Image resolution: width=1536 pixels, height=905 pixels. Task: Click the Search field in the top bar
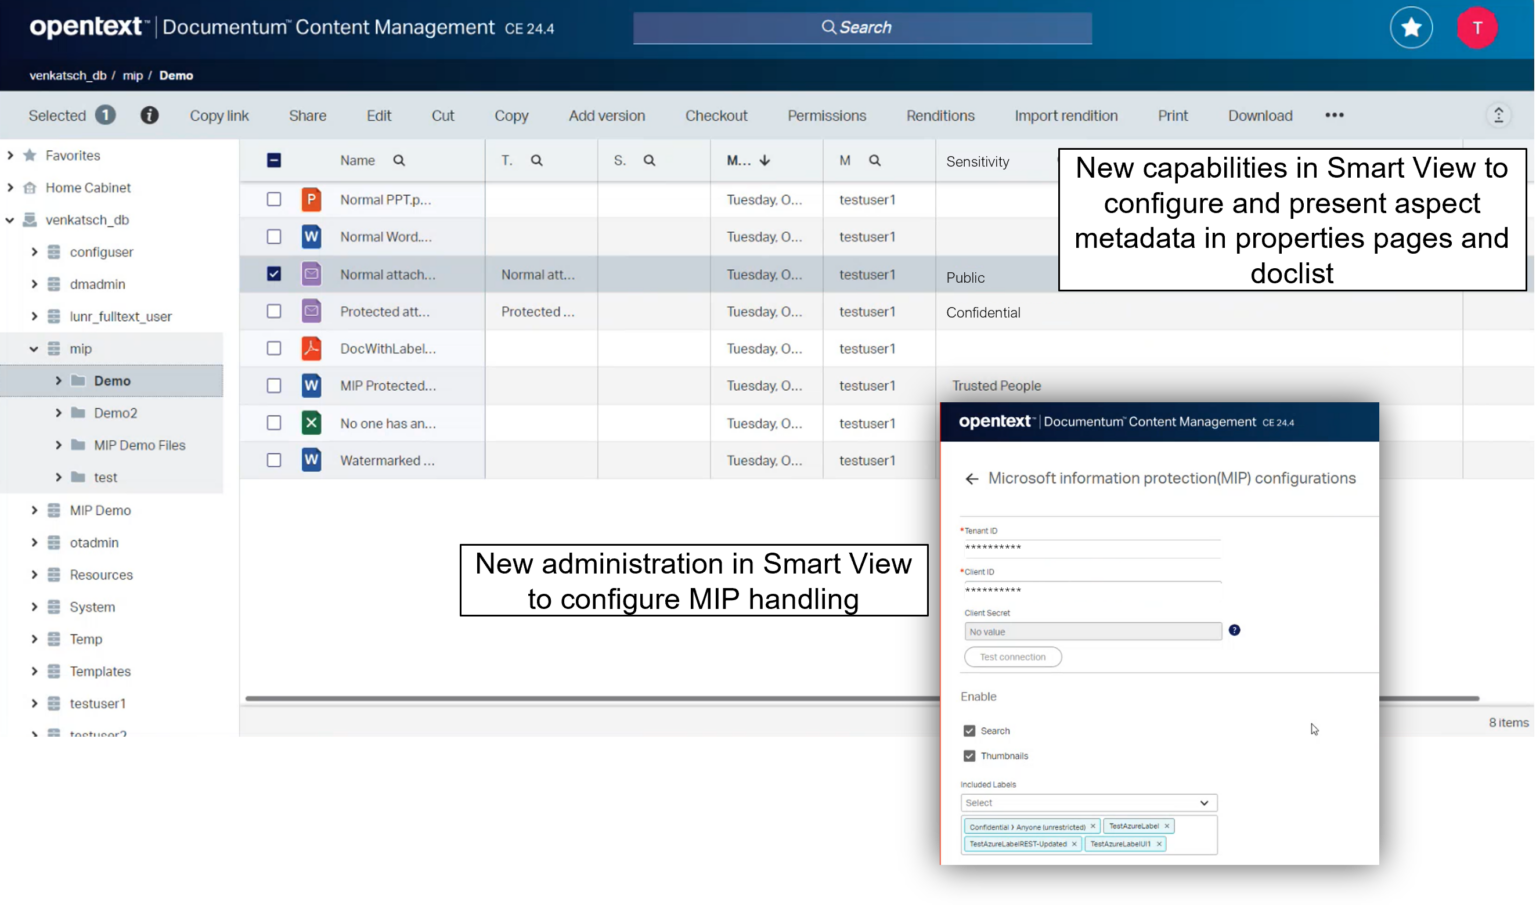[862, 27]
